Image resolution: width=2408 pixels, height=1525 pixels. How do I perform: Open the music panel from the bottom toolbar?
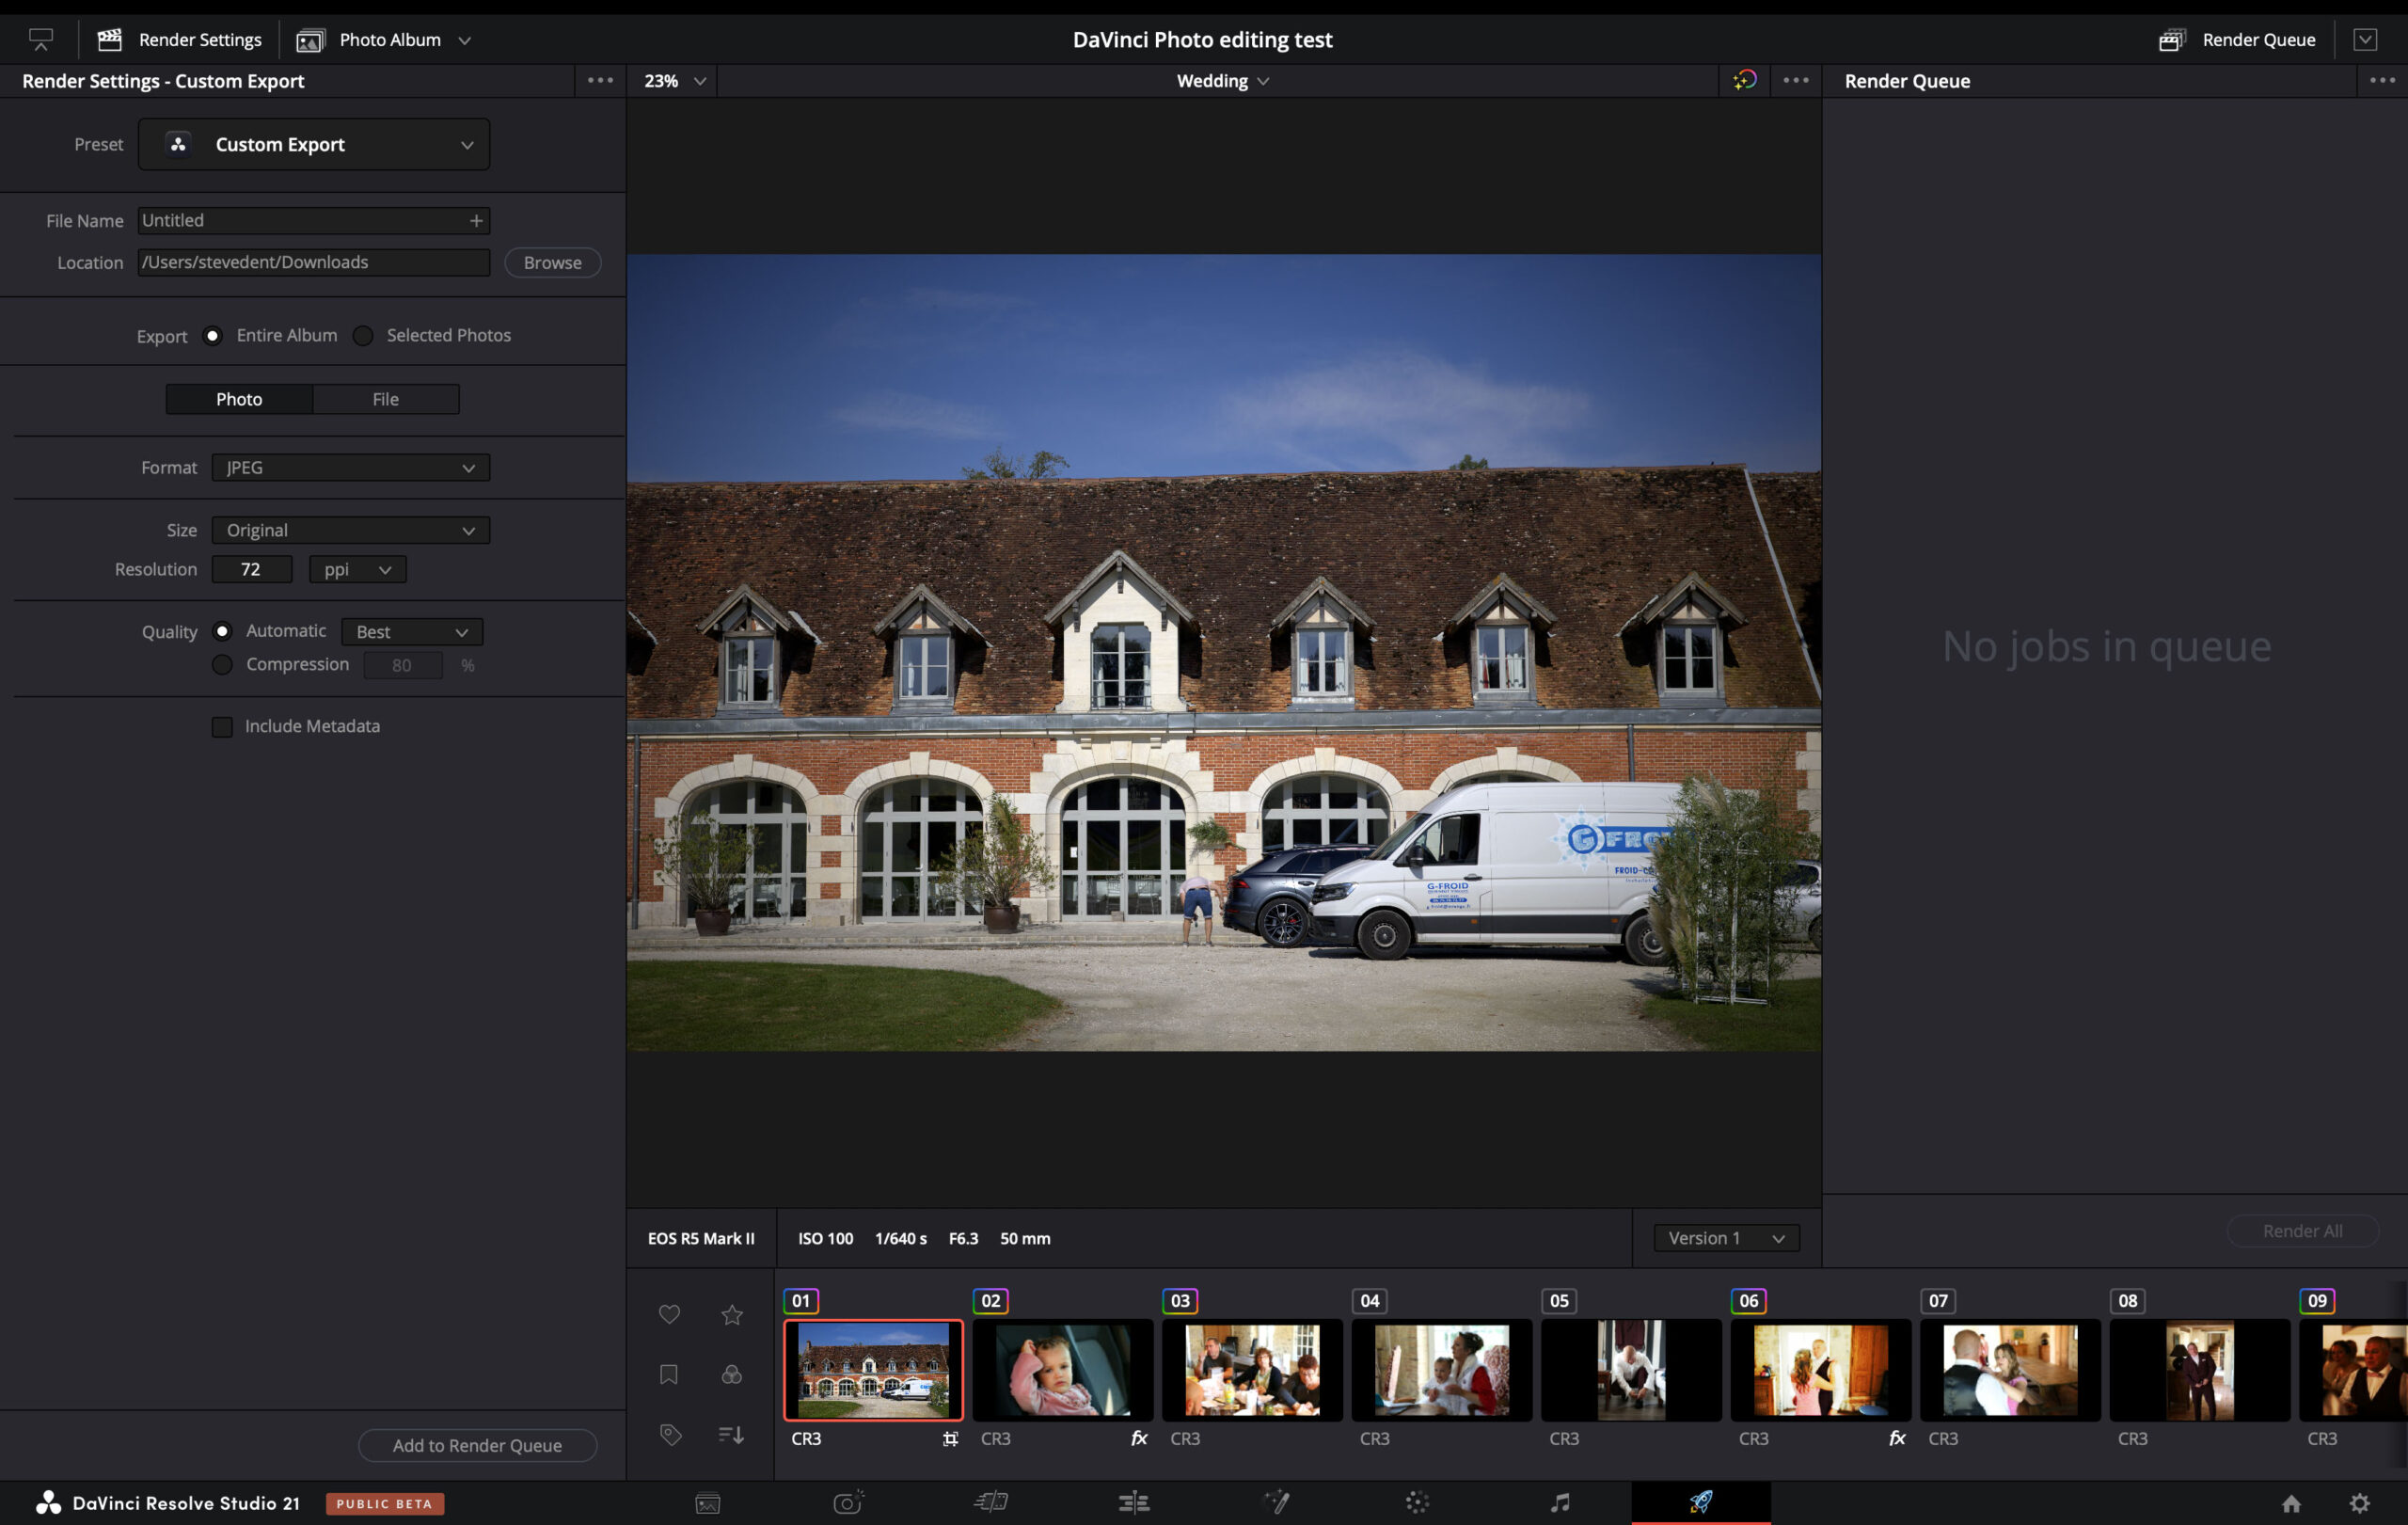tap(1560, 1501)
